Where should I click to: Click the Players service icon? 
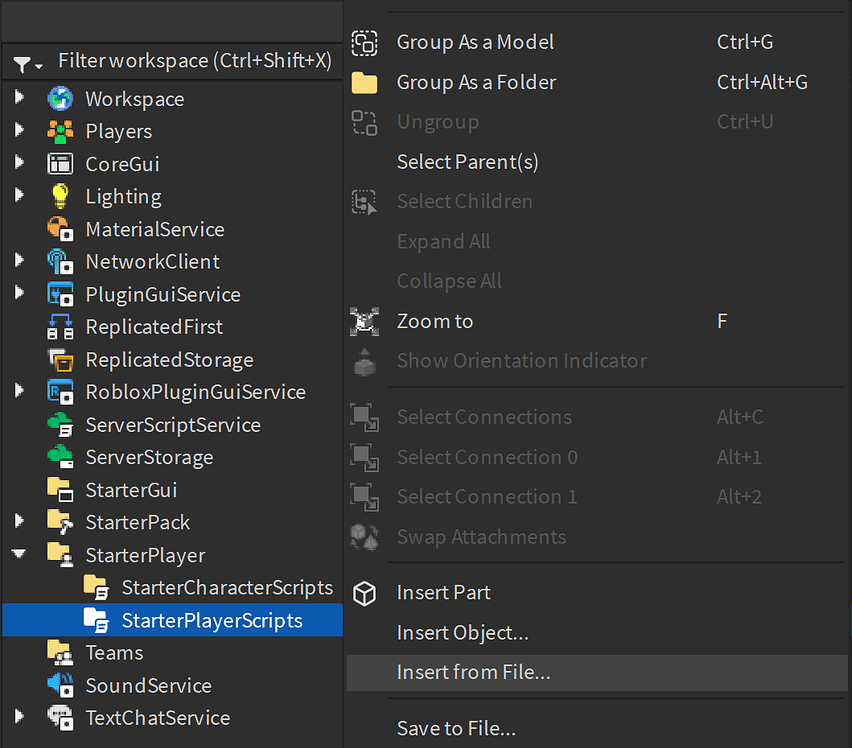coord(60,131)
